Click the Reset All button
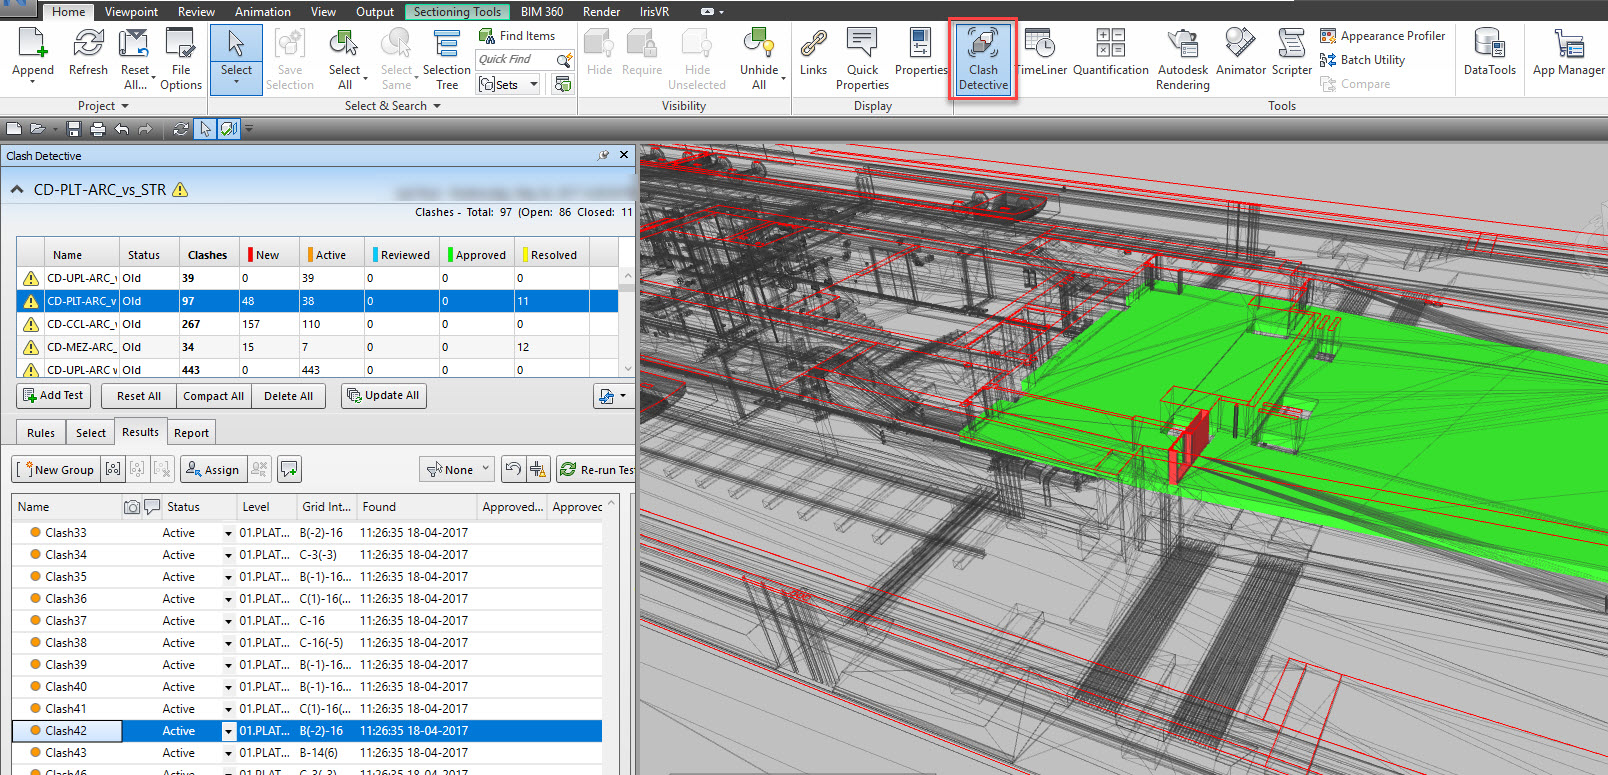 click(x=138, y=396)
